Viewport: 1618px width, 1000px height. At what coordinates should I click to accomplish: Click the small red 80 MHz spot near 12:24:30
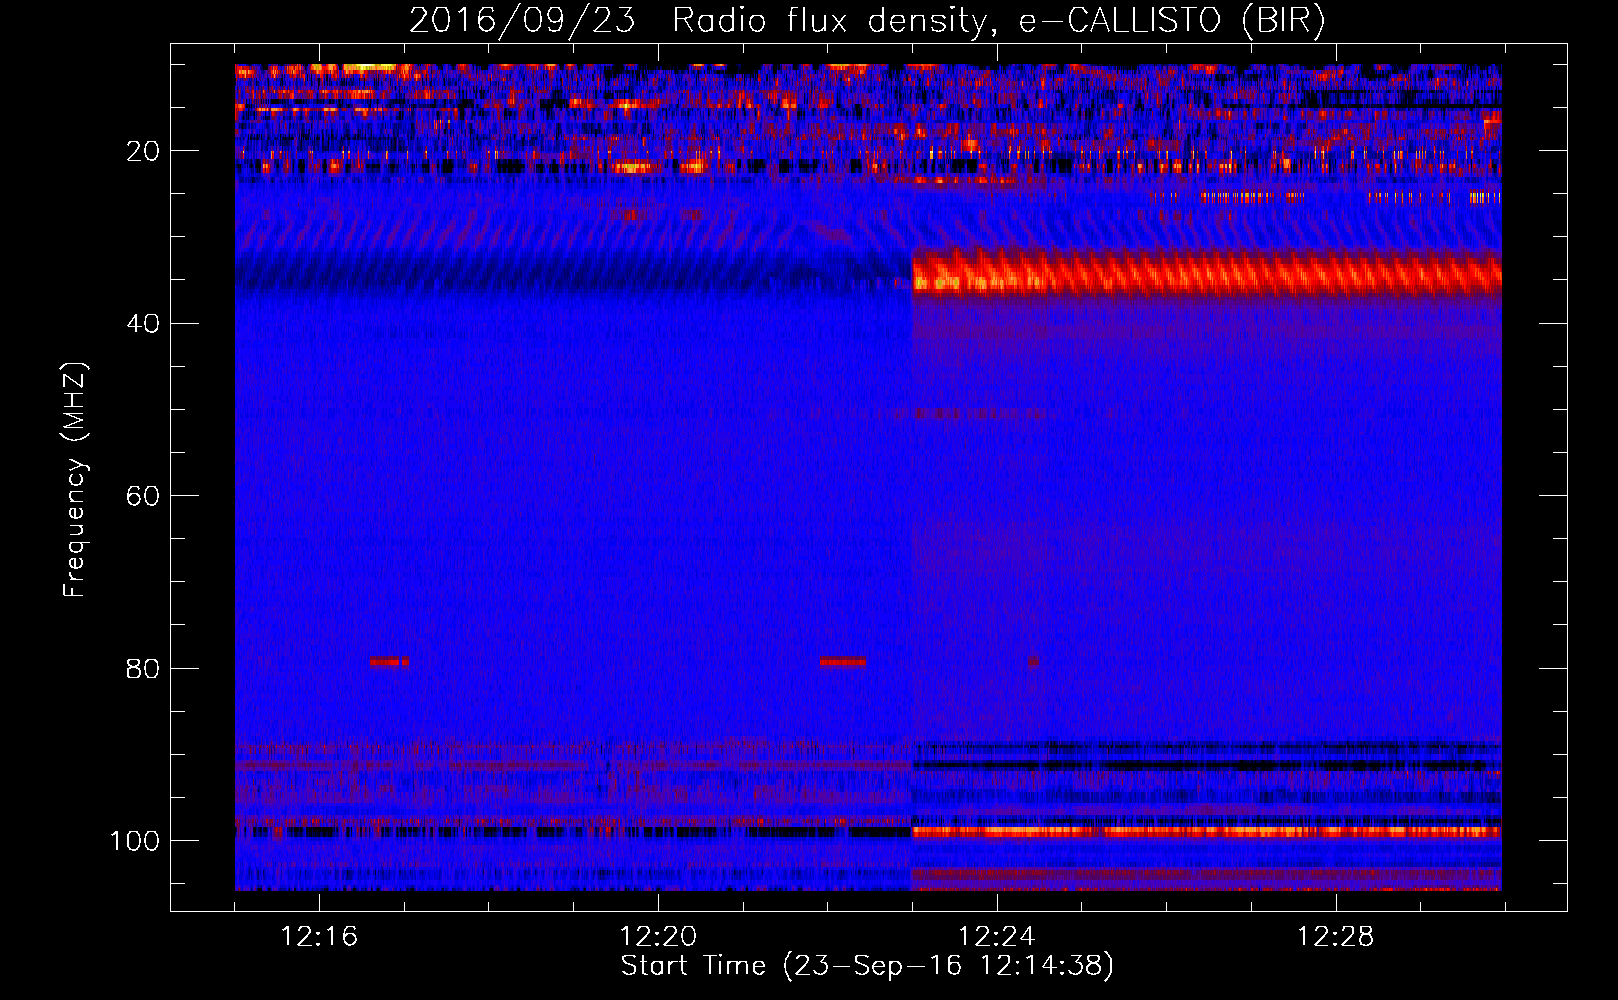(x=1033, y=661)
